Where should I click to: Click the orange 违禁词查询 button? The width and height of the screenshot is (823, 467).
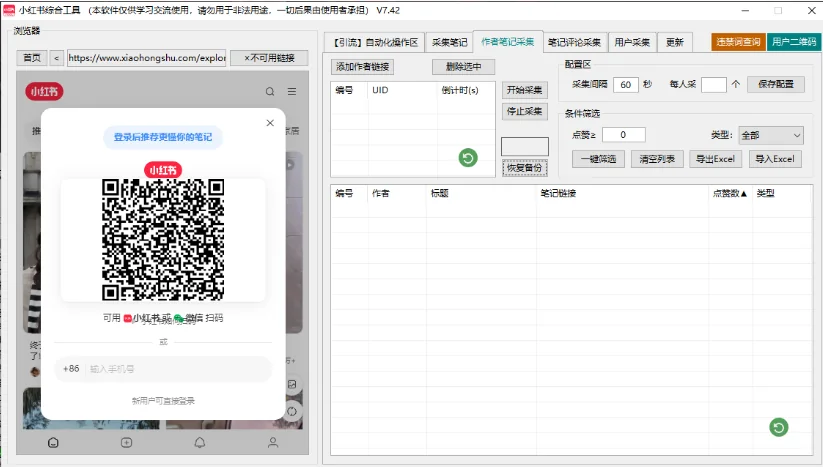738,42
